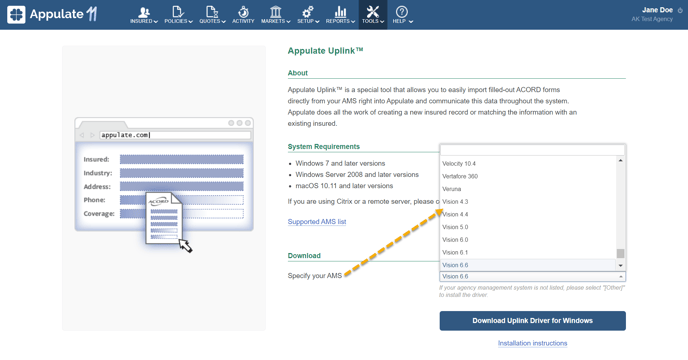Select Vision 5.0 from the AMS list

point(528,227)
